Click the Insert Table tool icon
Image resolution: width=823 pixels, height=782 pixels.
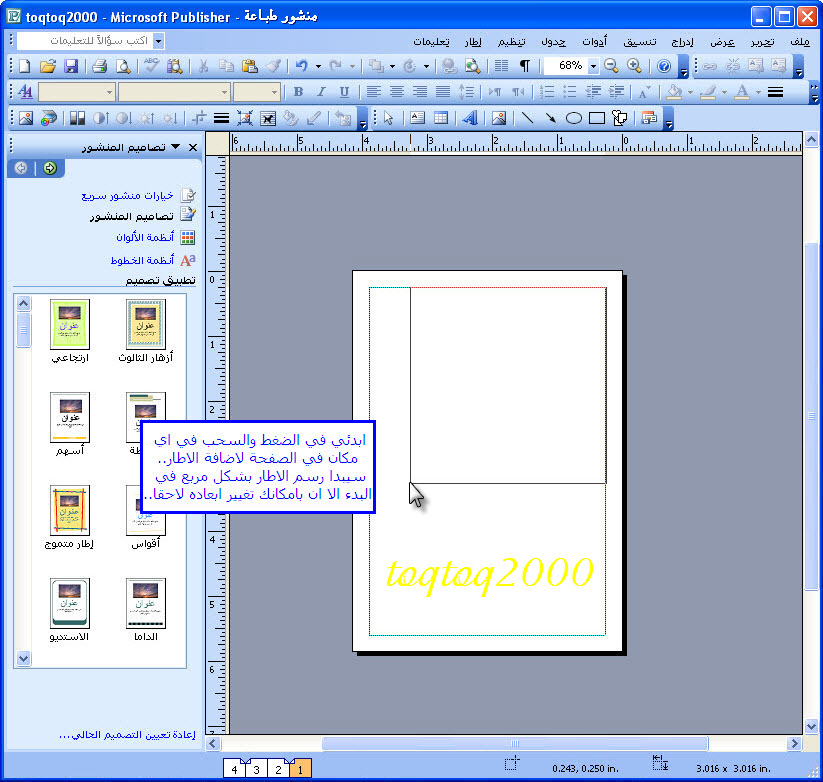[441, 118]
